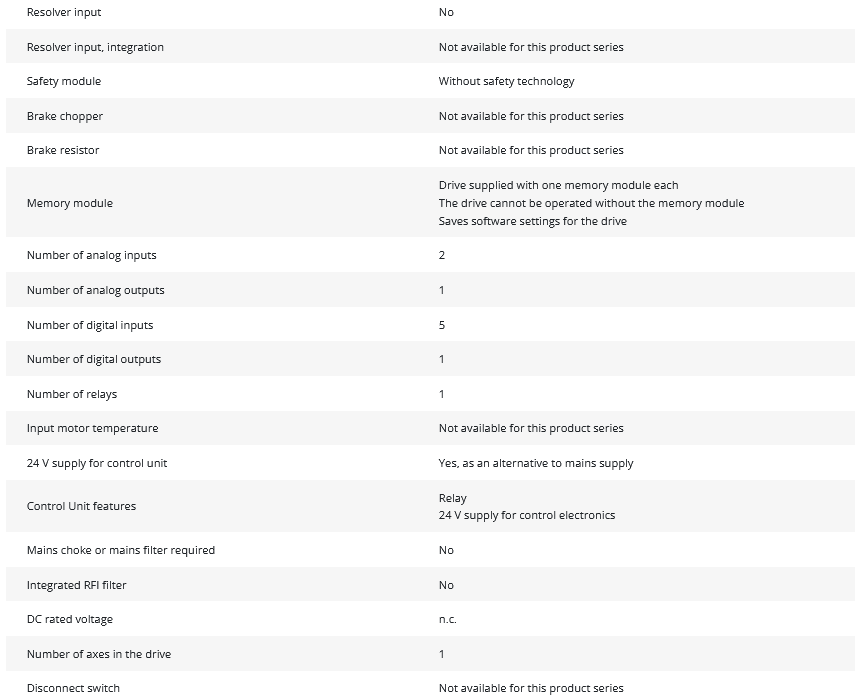Click "Yes, as an alternative to mains supply"
Viewport: 860px width, 700px height.
(536, 463)
